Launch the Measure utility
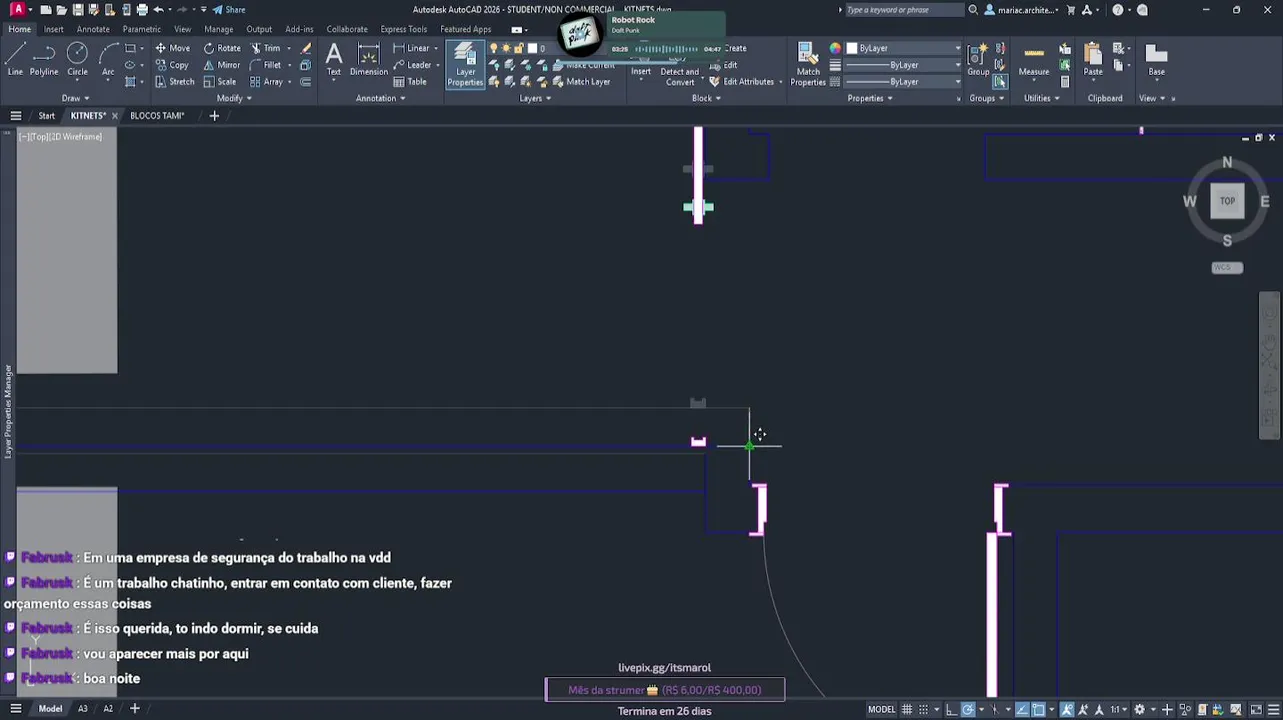This screenshot has height=720, width=1283. click(1034, 60)
